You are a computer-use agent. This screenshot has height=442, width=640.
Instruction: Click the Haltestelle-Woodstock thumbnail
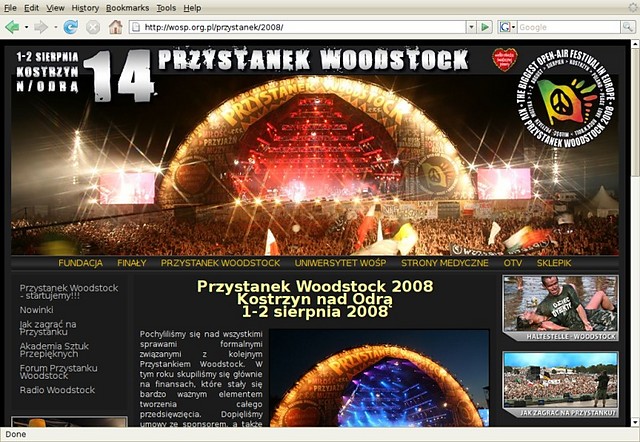[x=560, y=308]
